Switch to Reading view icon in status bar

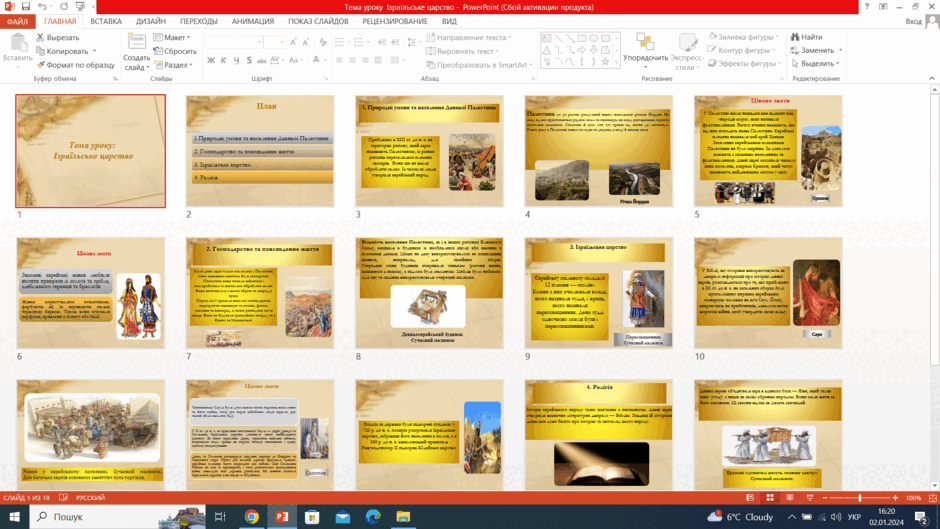pos(790,498)
